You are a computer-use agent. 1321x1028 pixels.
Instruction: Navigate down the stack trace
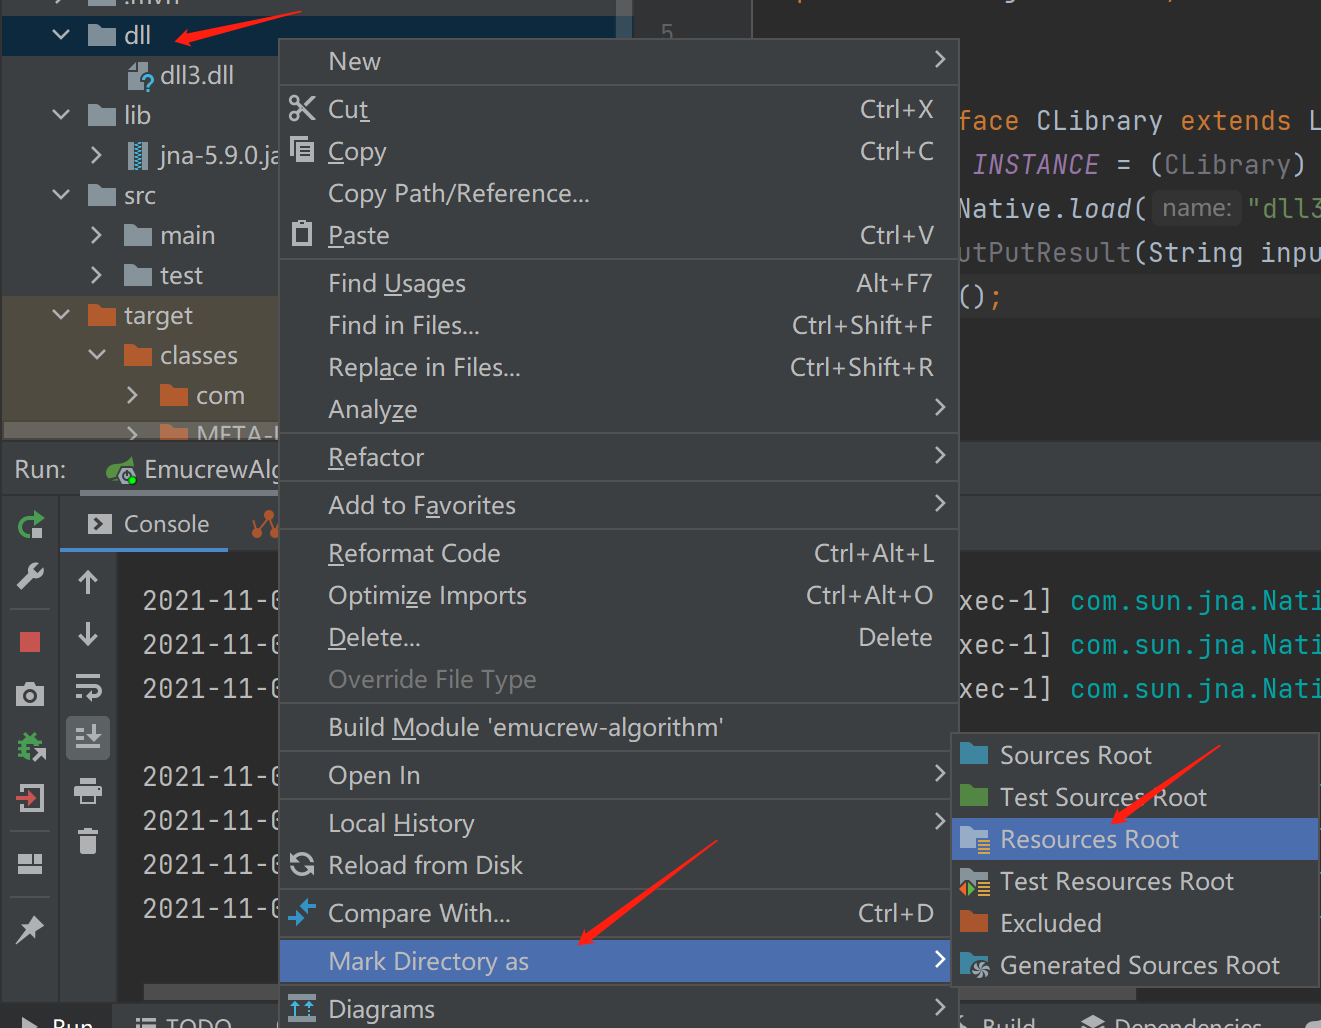(x=88, y=634)
